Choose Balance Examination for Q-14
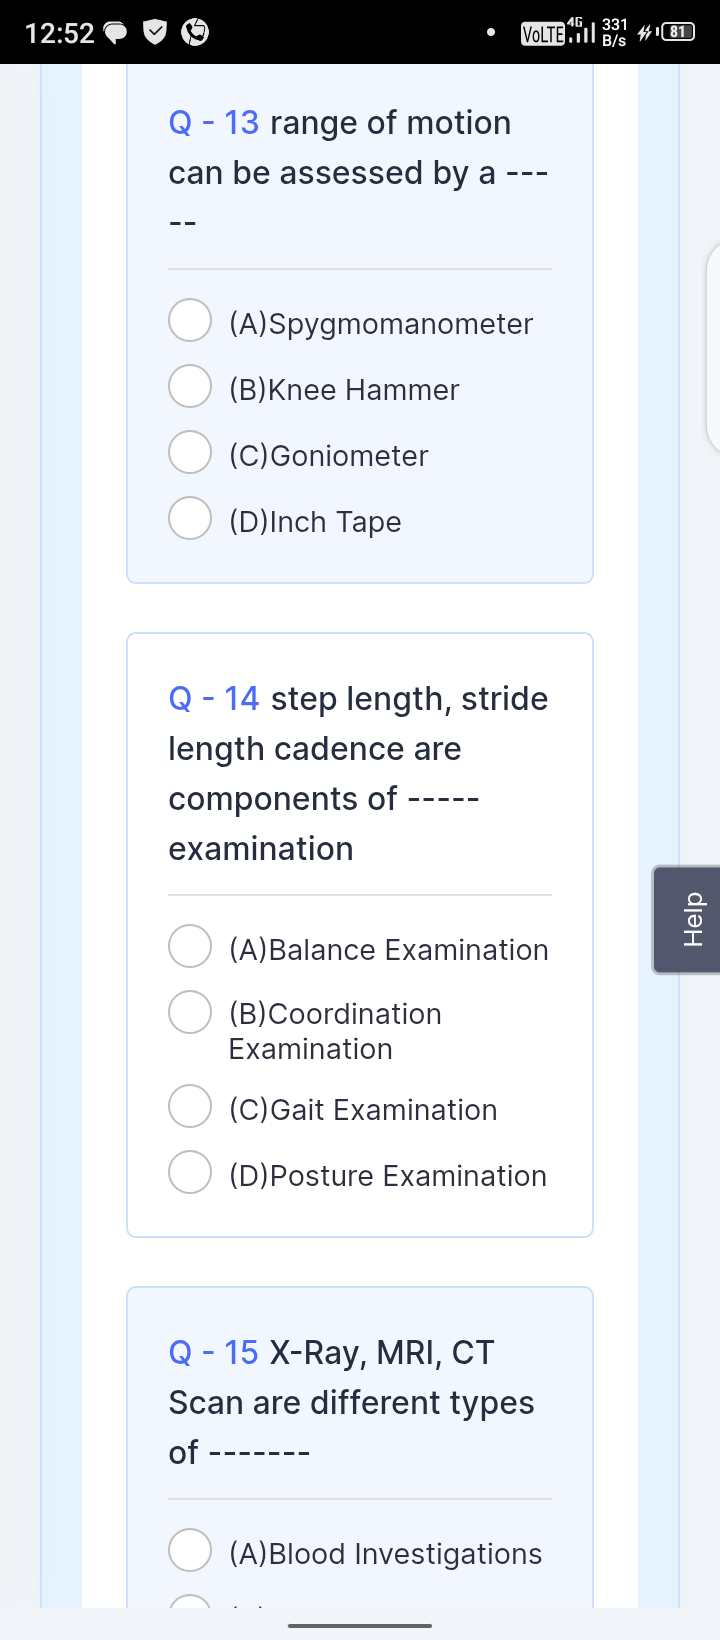 [x=190, y=946]
